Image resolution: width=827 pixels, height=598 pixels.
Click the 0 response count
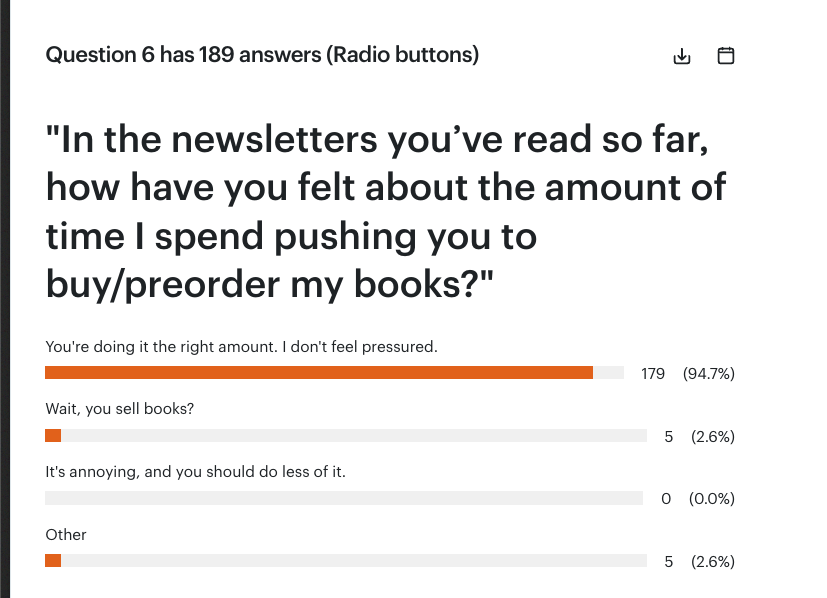click(666, 499)
